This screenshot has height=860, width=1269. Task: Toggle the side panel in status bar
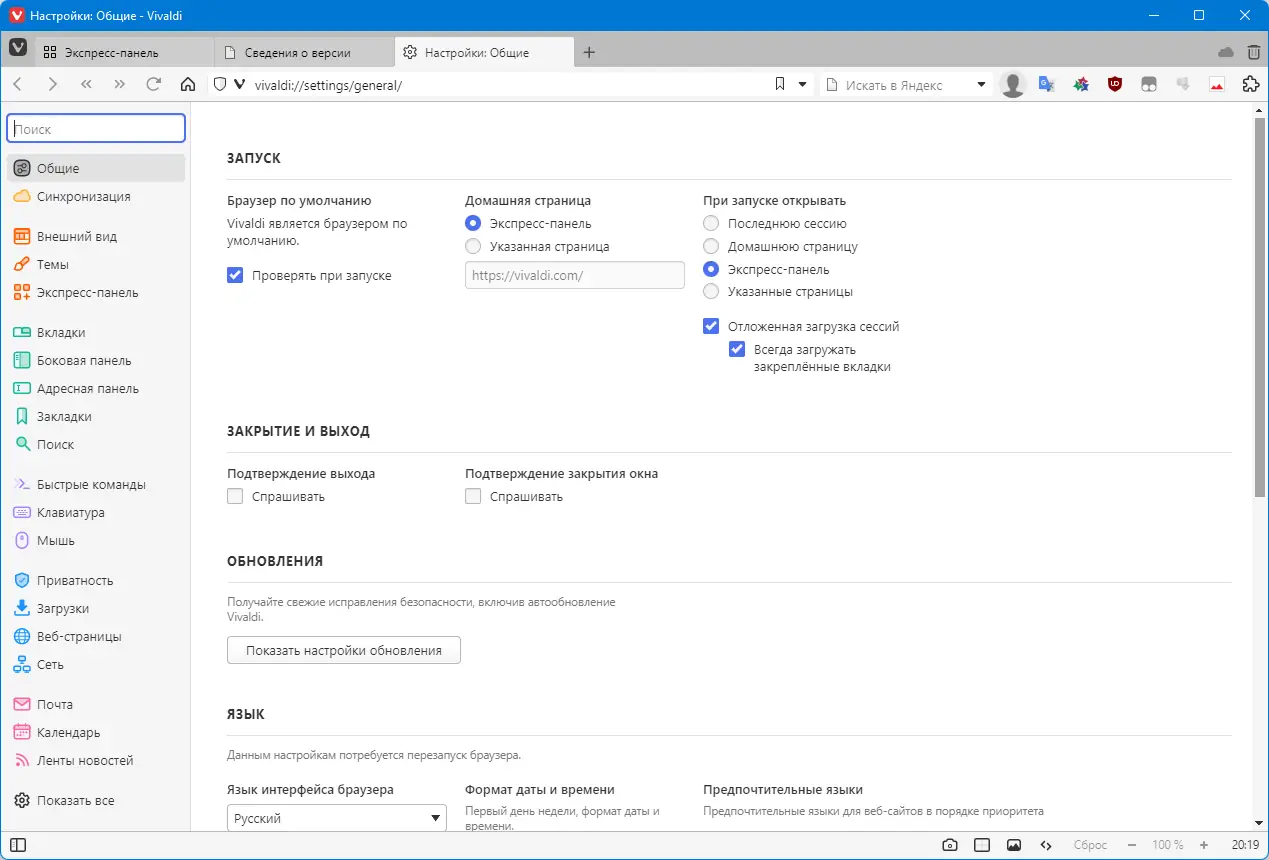[17, 845]
